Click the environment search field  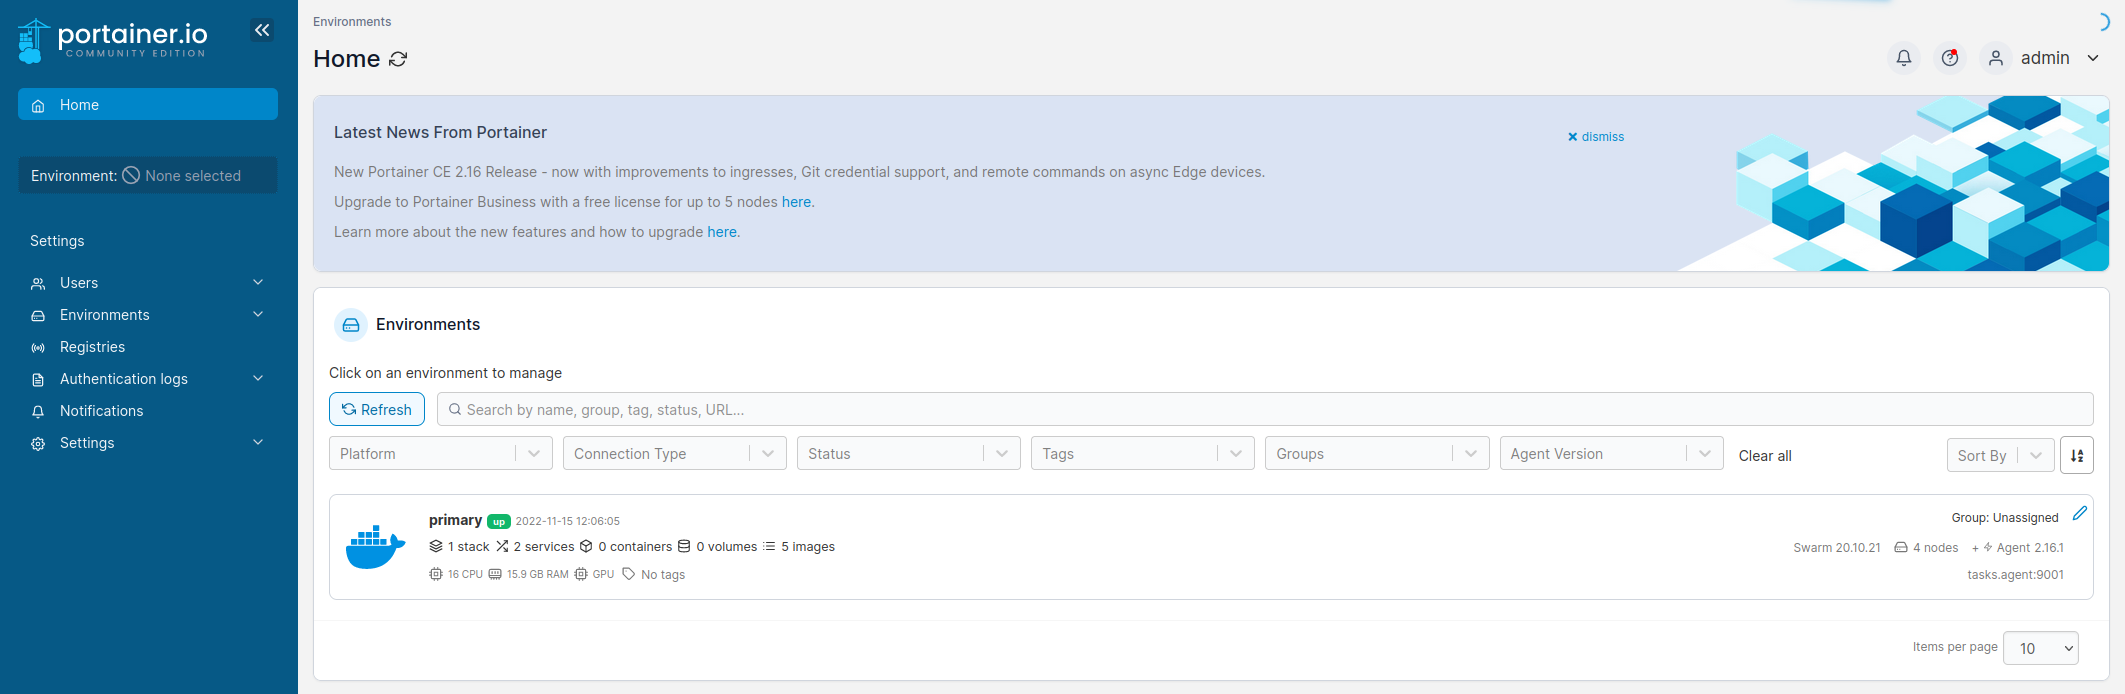coord(1264,410)
